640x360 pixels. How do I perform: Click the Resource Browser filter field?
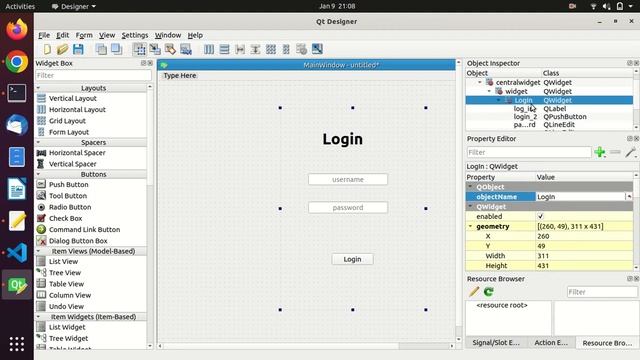(602, 292)
